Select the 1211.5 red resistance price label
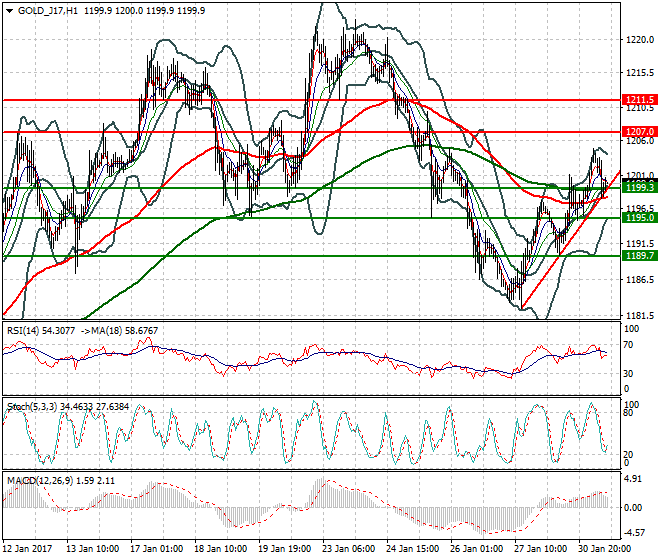This screenshot has height=560, width=660. click(x=639, y=100)
